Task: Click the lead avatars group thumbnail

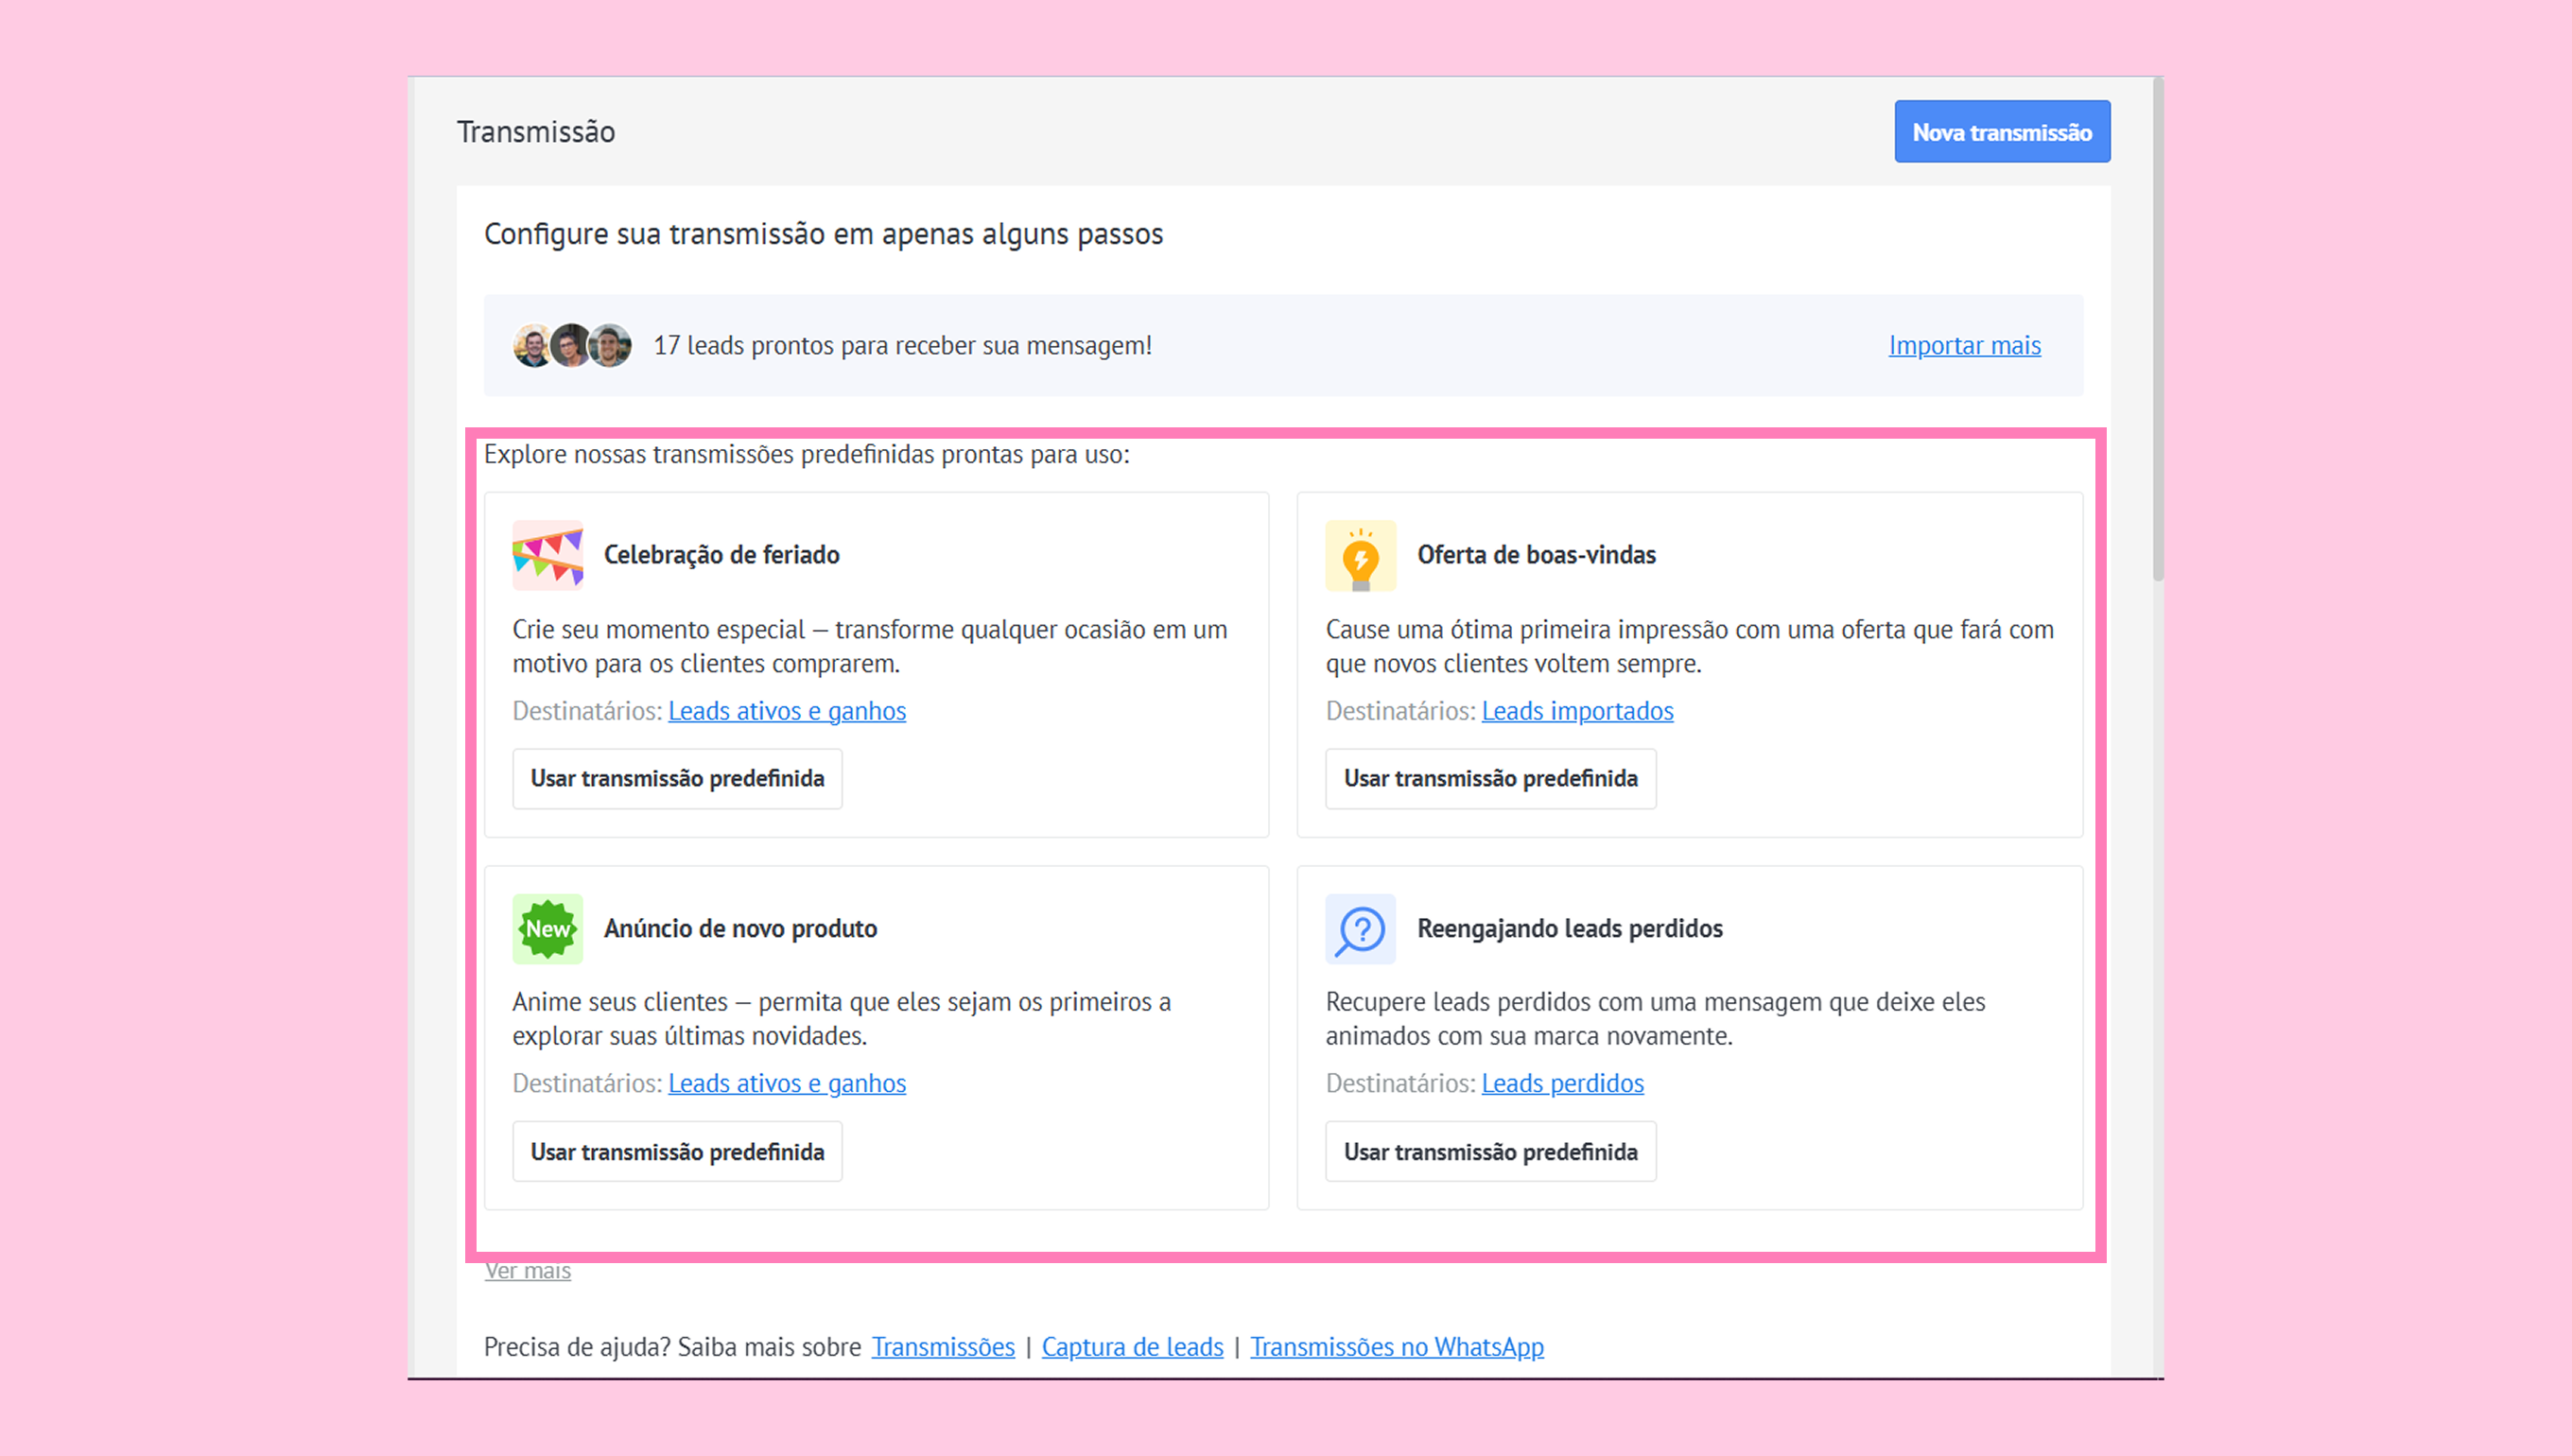Action: pyautogui.click(x=572, y=345)
